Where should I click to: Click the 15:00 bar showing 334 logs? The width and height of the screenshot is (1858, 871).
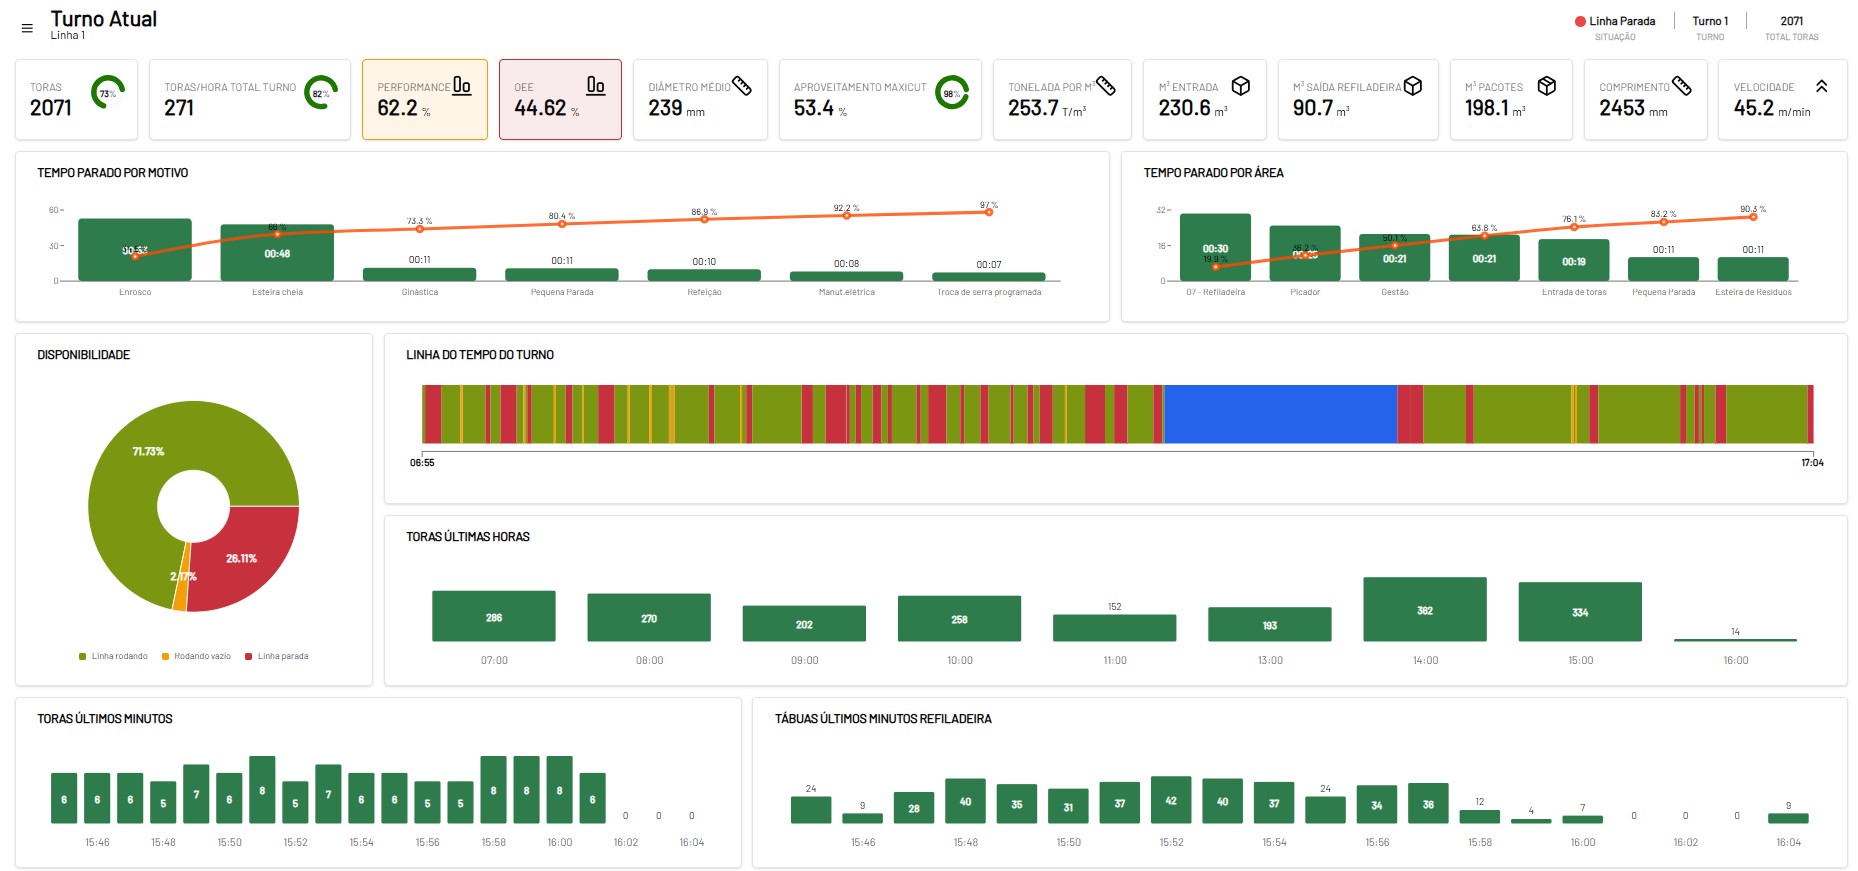coord(1580,612)
